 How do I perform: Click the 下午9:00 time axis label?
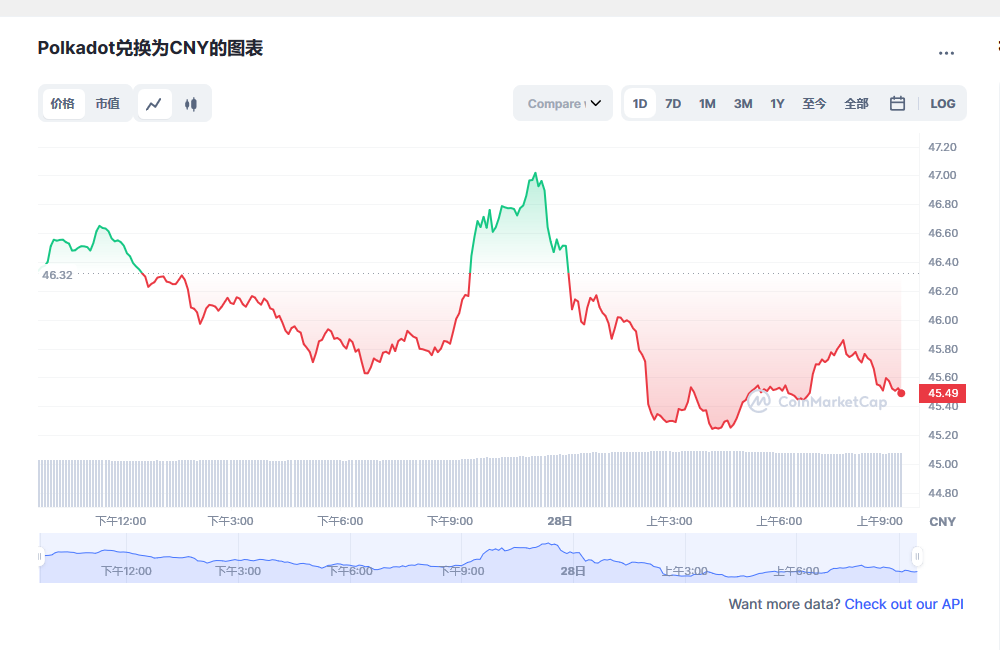(x=450, y=521)
